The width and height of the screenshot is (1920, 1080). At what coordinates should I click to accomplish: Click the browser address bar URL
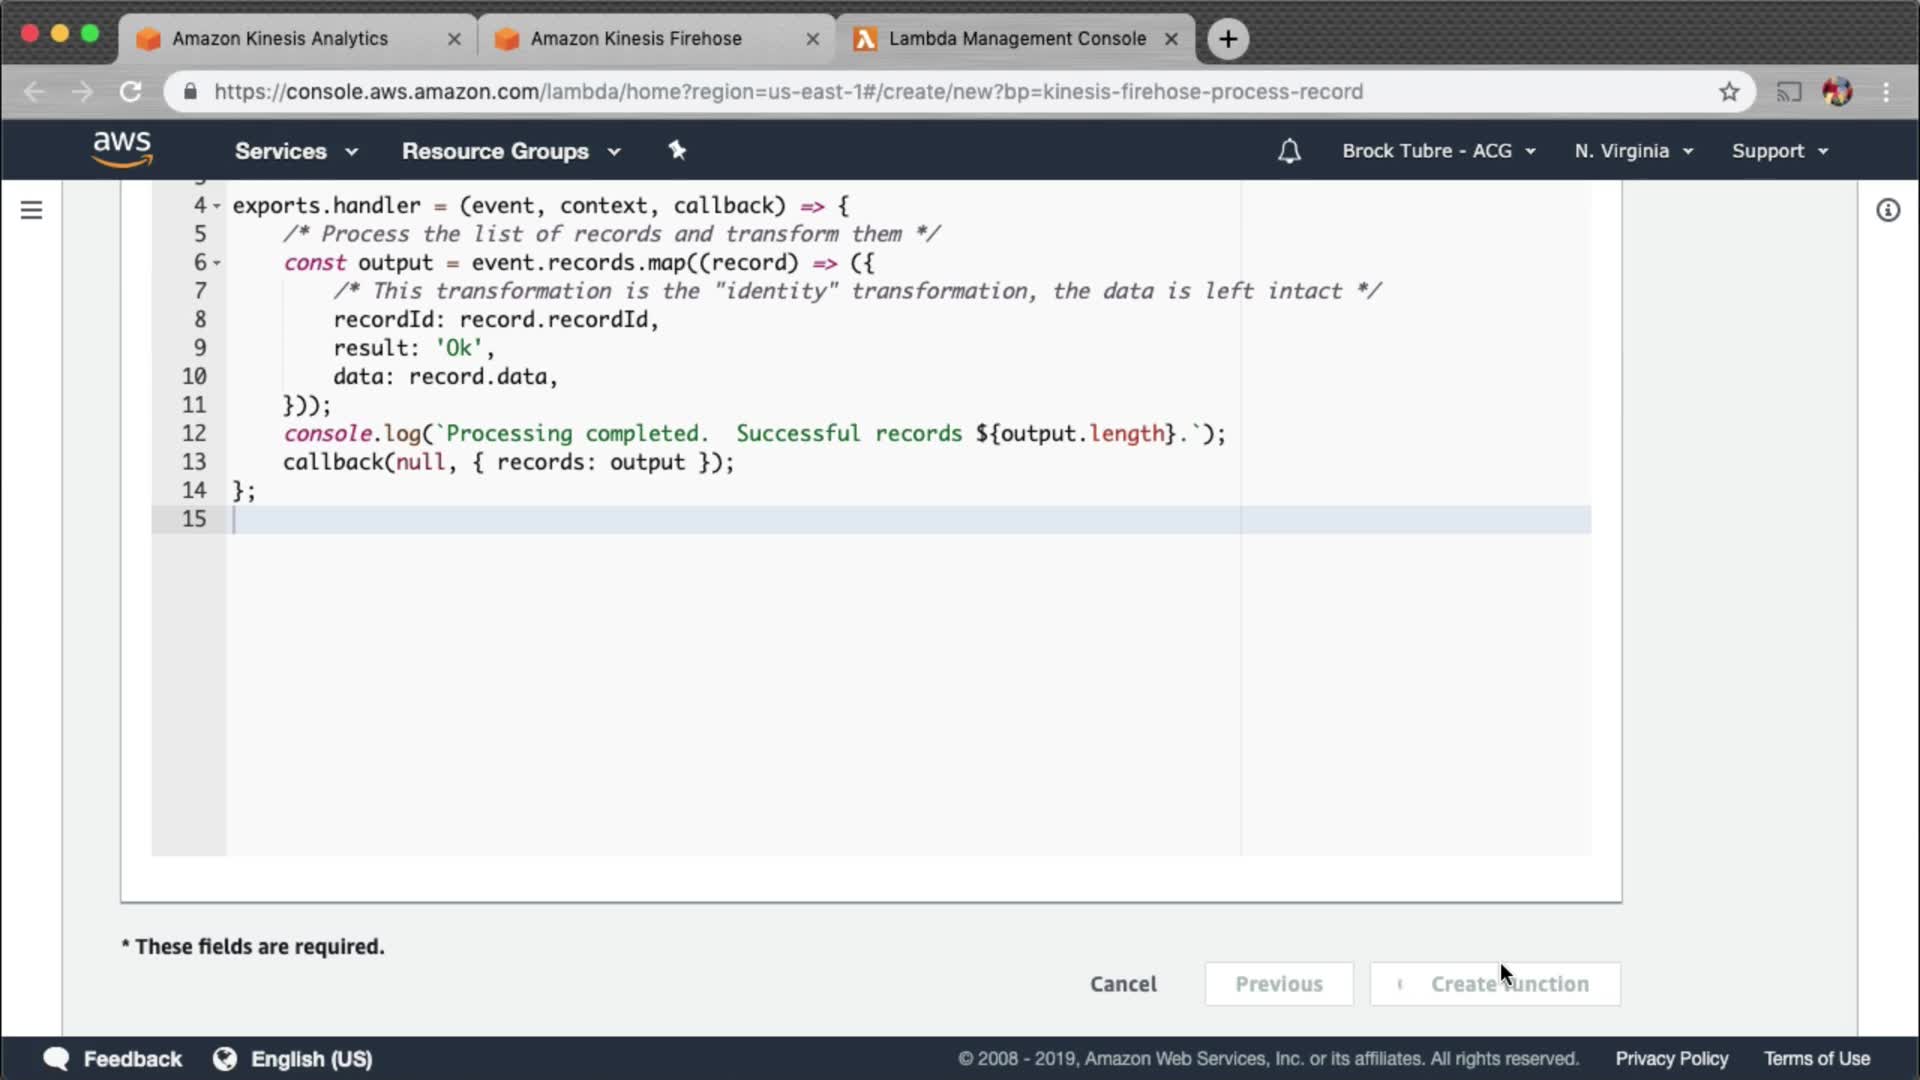coord(788,92)
